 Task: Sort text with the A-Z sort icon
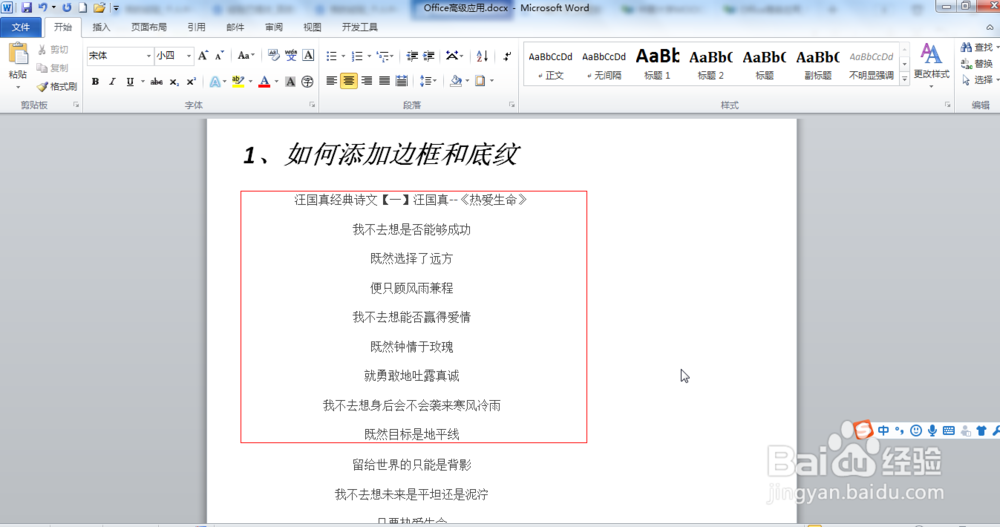point(482,56)
